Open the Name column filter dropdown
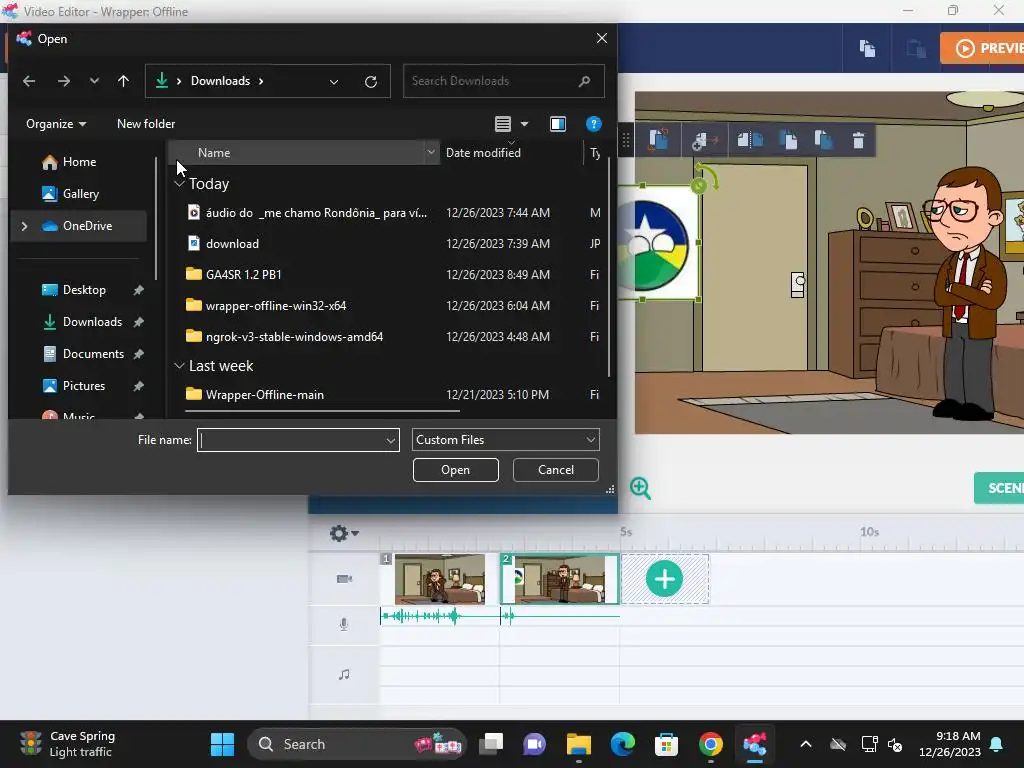 (431, 153)
